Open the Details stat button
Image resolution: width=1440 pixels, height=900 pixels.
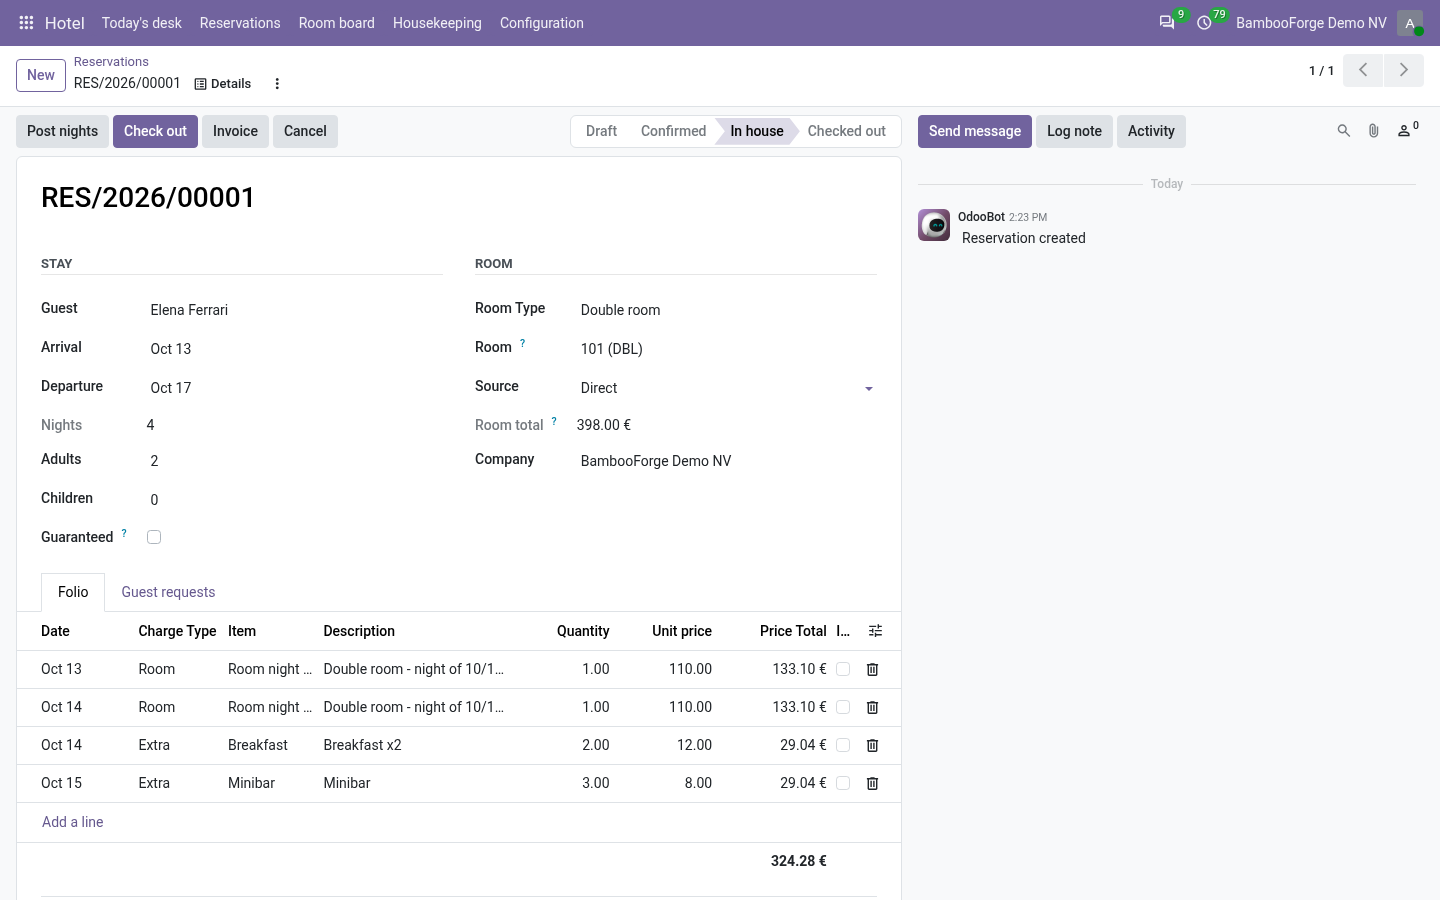click(x=223, y=84)
